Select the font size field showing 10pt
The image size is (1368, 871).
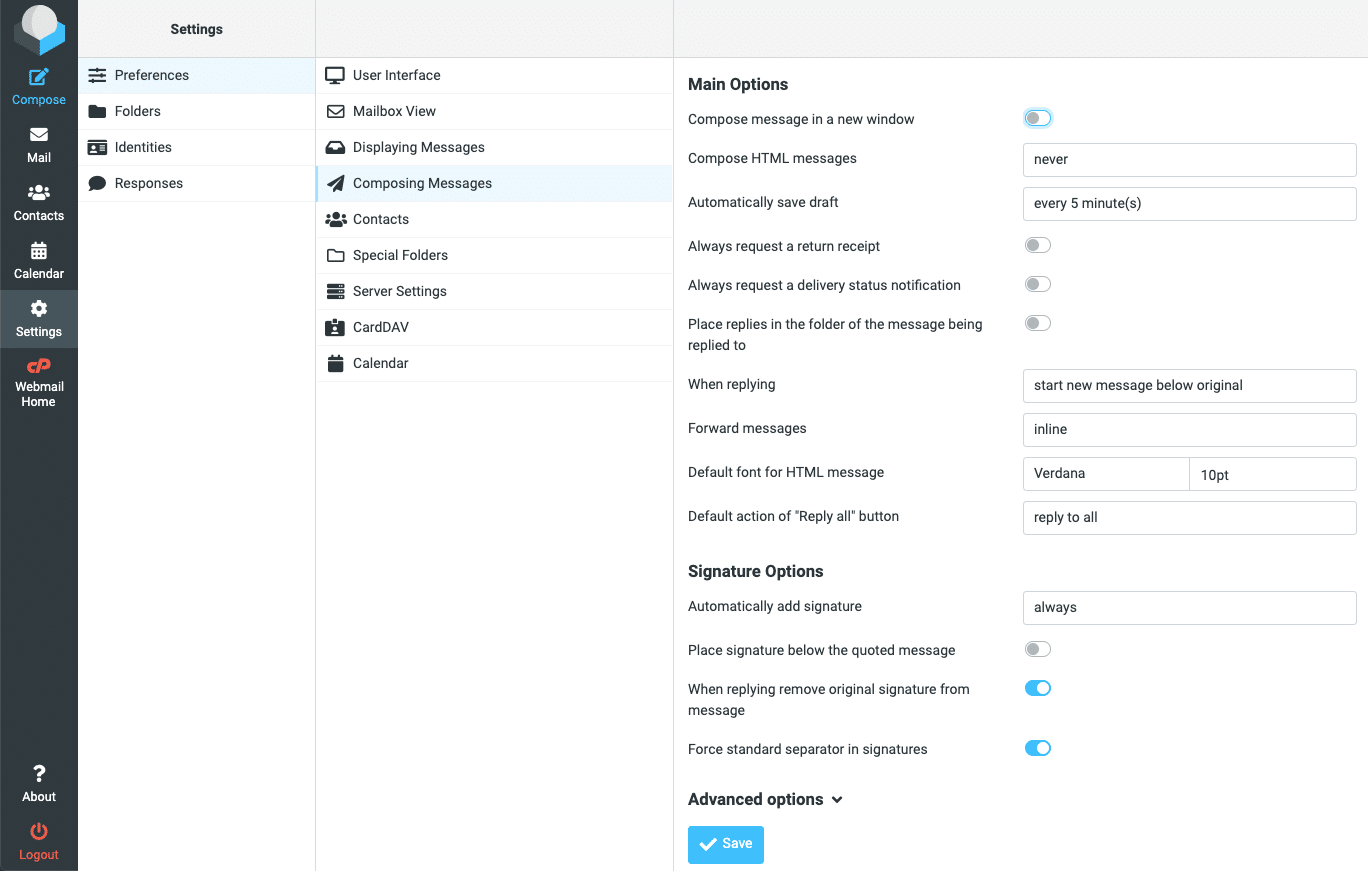[1271, 473]
